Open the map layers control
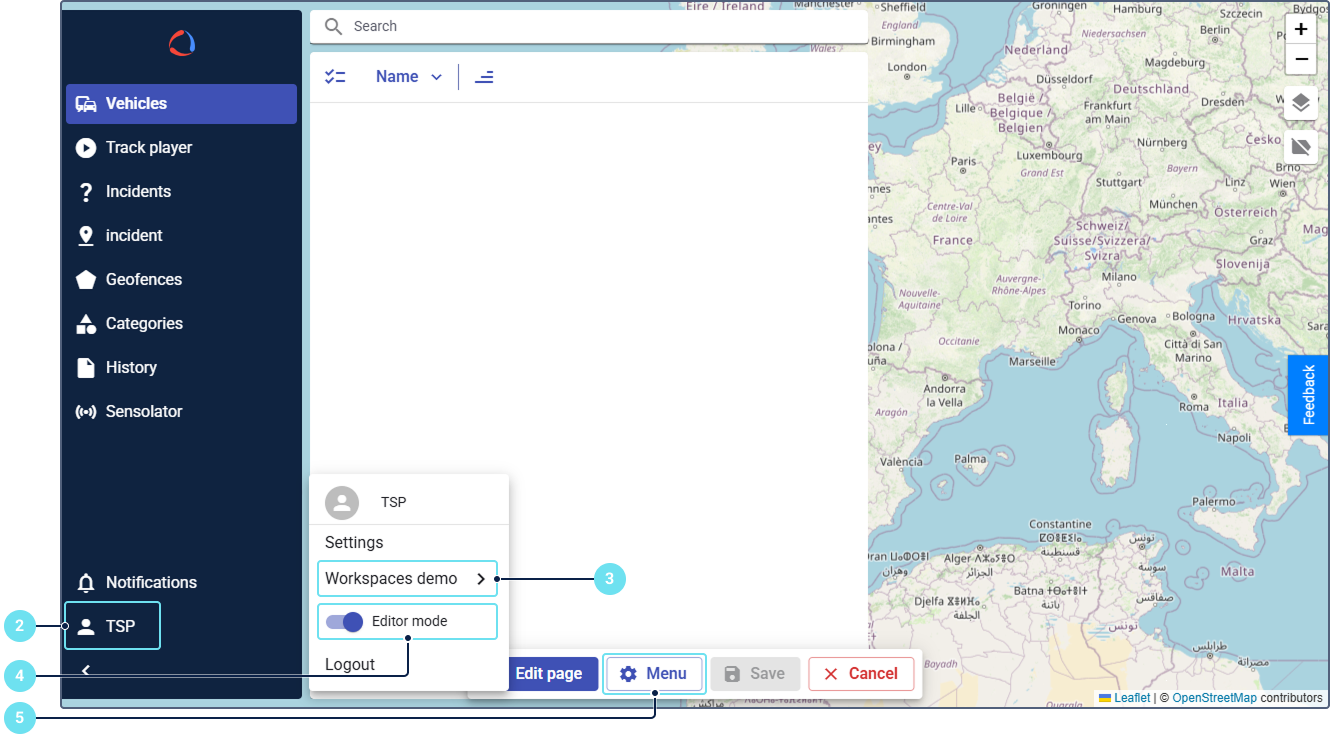1330x734 pixels. 1300,103
